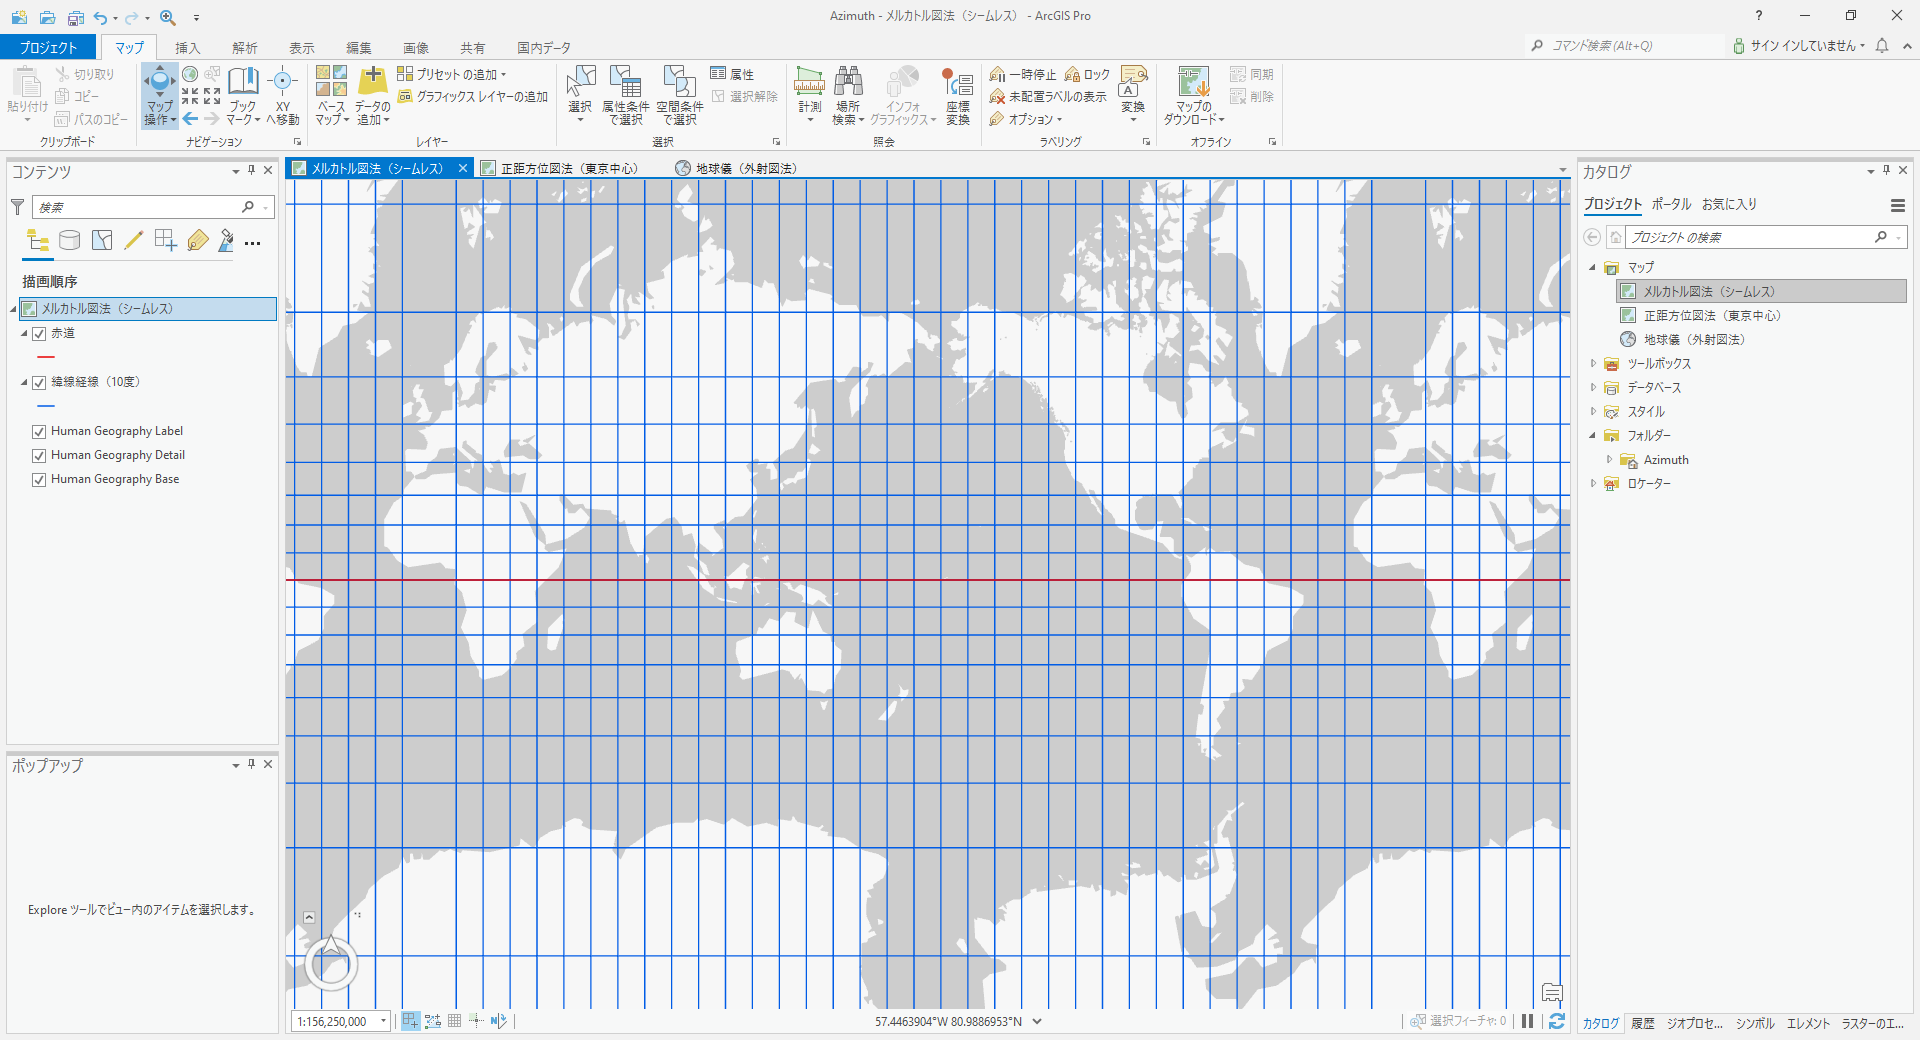The image size is (1920, 1040).
Task: Uncheck the 赤道 layer checkbox
Action: pyautogui.click(x=39, y=334)
